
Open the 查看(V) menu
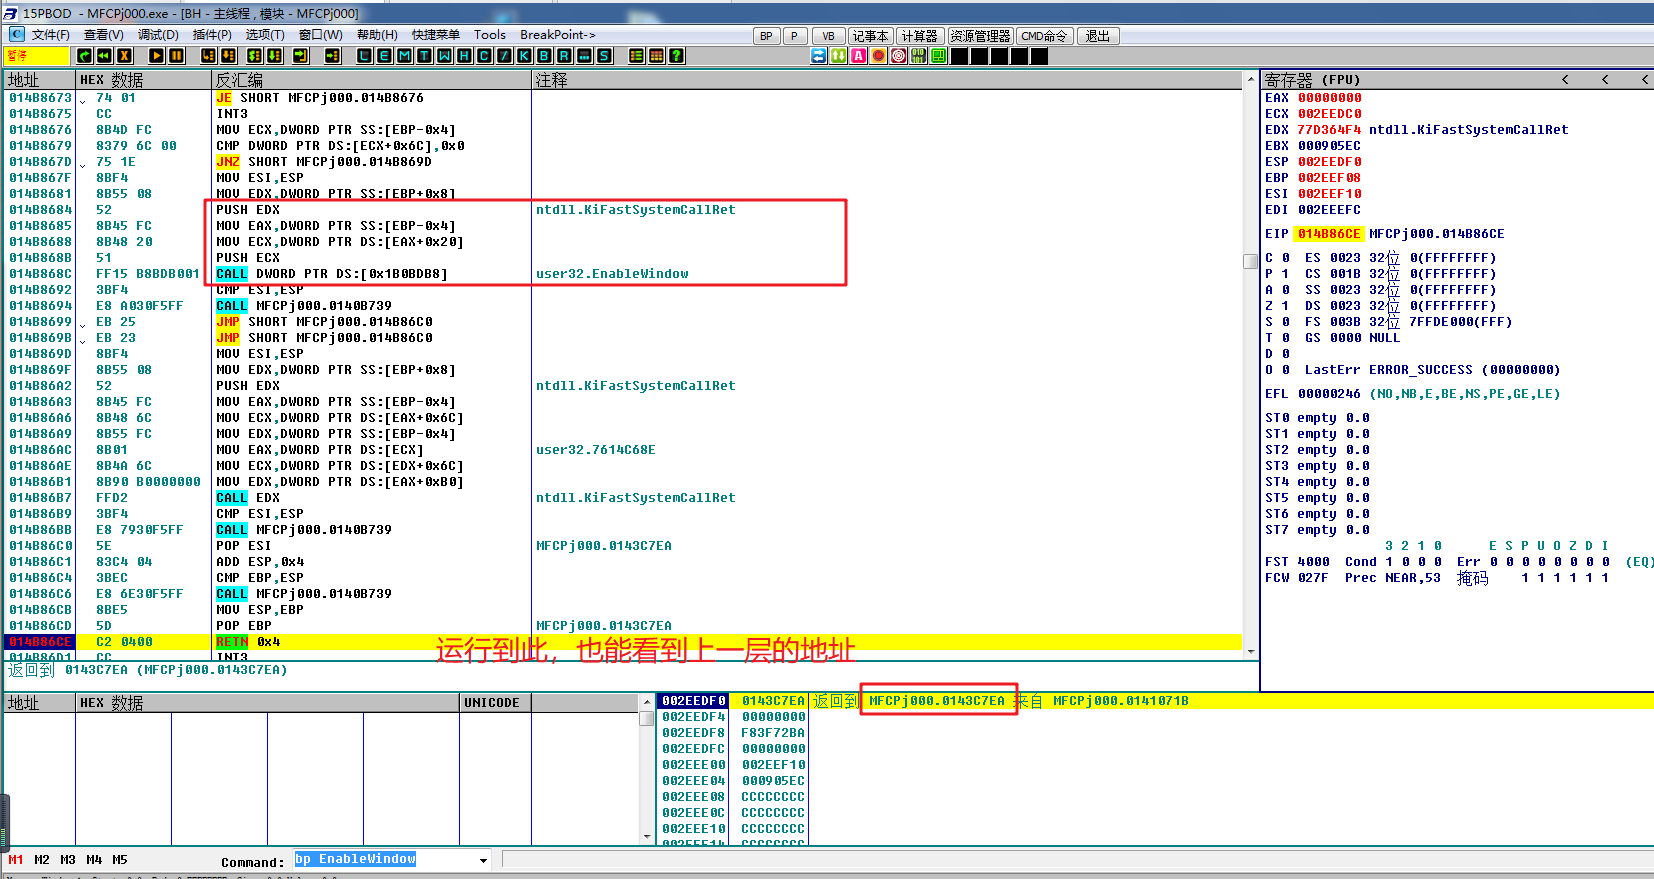pyautogui.click(x=104, y=35)
